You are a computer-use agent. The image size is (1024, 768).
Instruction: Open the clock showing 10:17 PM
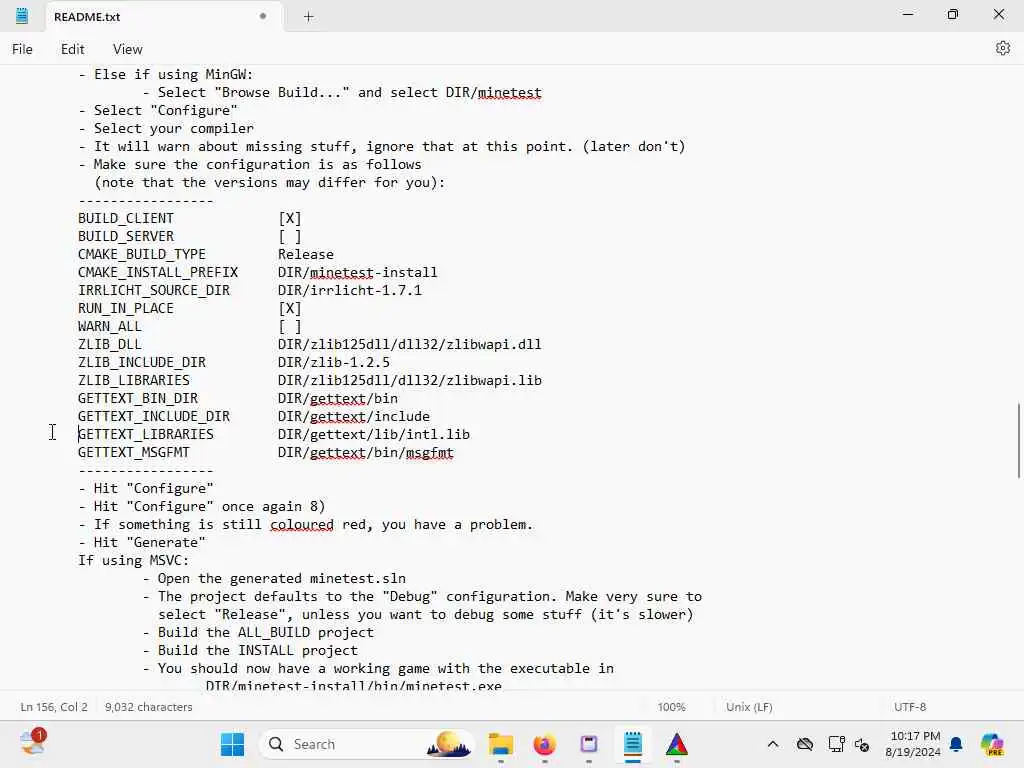(x=913, y=744)
